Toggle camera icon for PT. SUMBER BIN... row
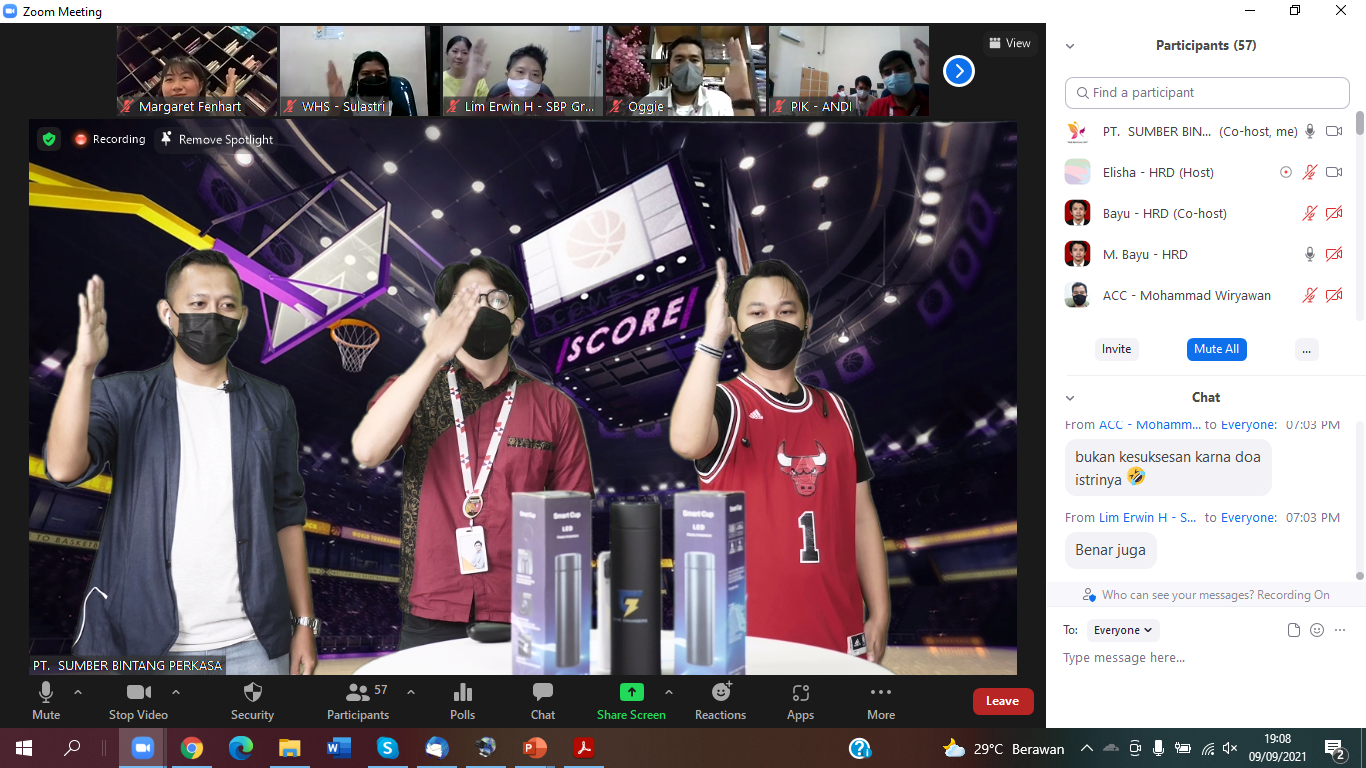 pos(1334,131)
